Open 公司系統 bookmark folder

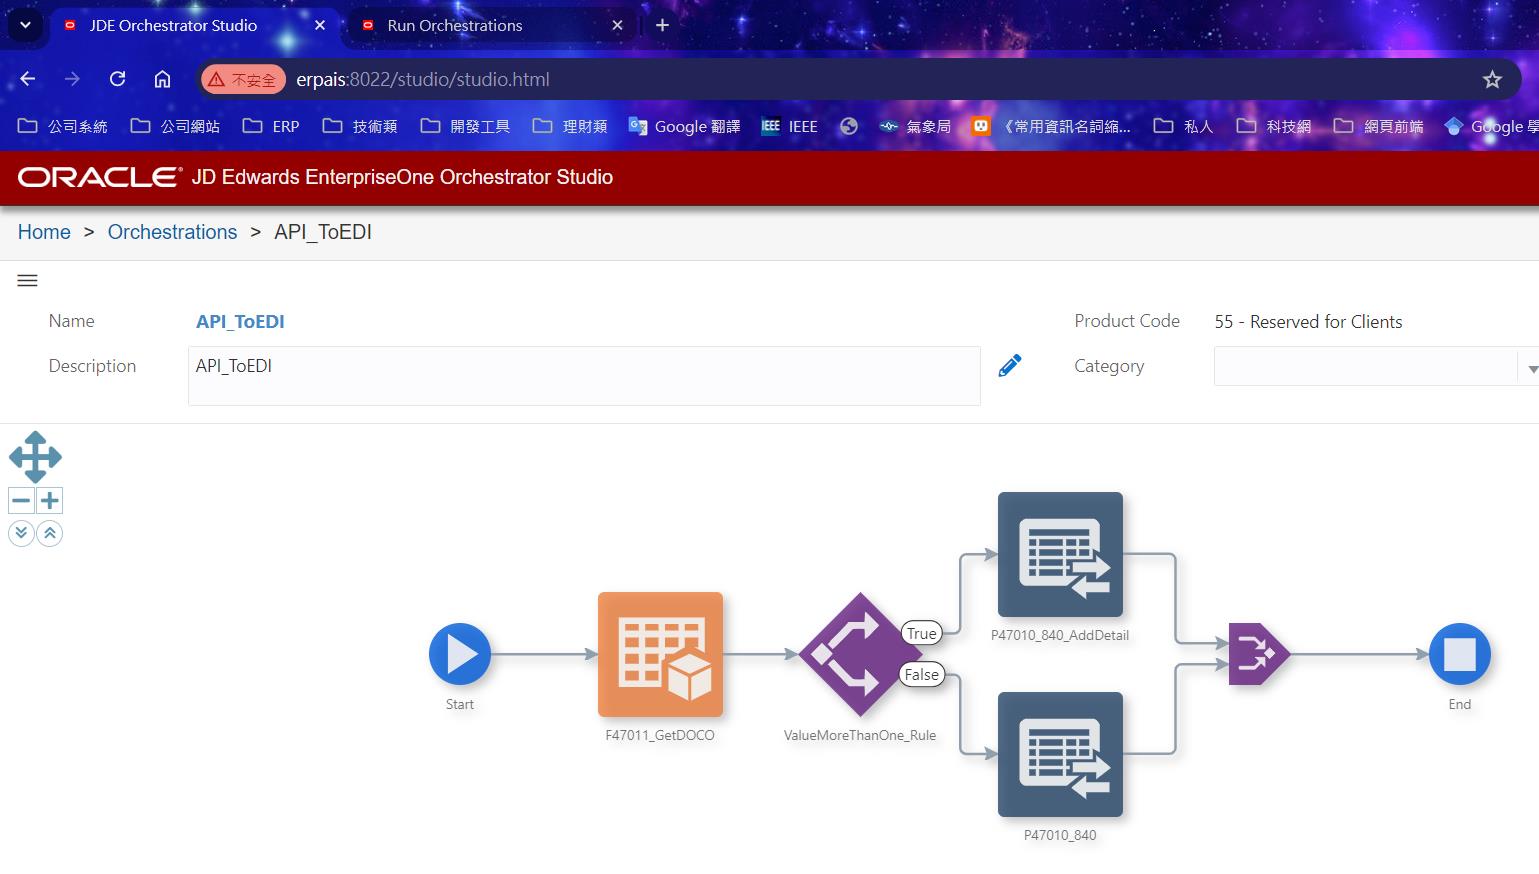[x=62, y=126]
